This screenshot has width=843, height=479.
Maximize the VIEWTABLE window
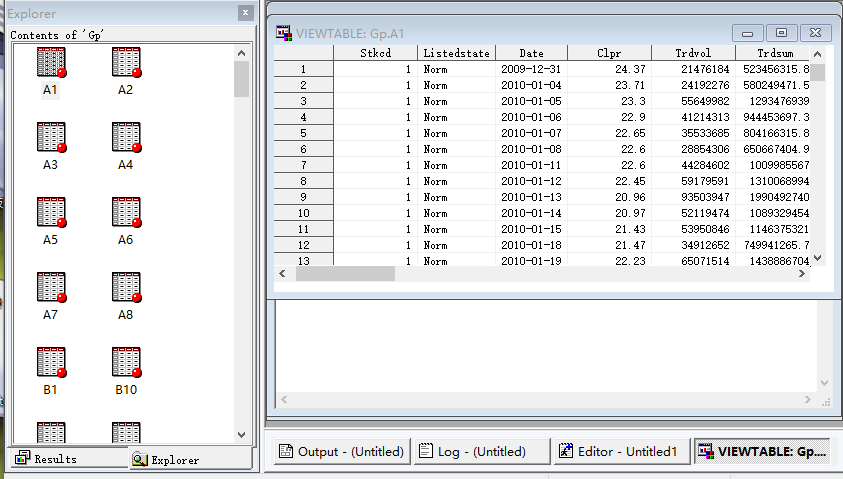click(x=781, y=33)
